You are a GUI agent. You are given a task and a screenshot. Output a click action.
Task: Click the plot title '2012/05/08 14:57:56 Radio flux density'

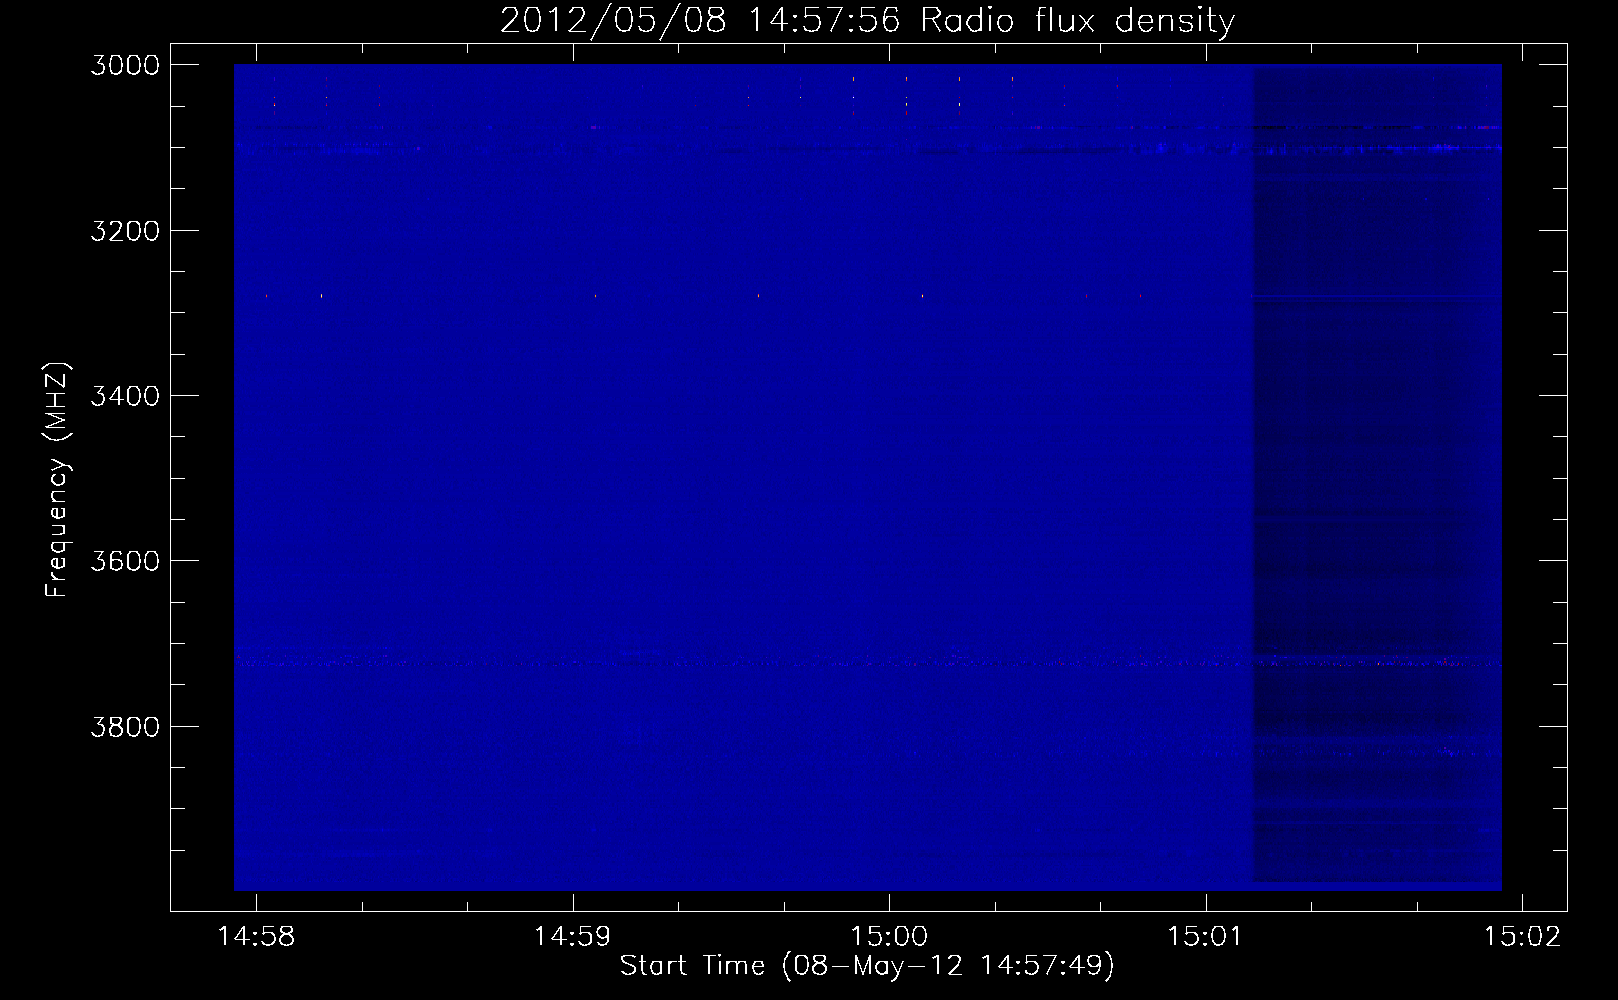point(867,20)
